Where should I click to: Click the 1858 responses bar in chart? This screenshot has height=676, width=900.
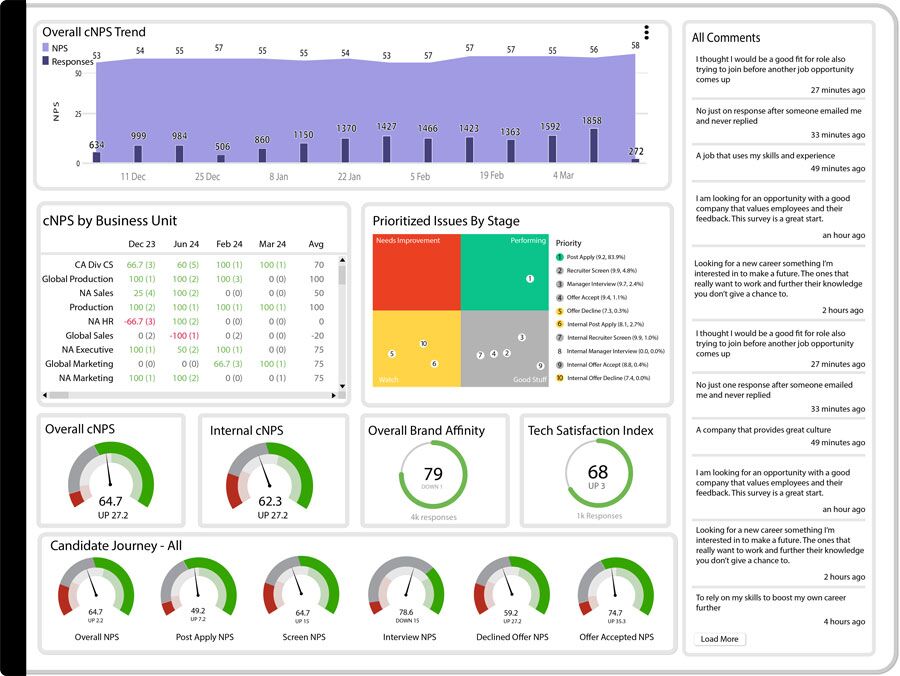click(x=593, y=145)
